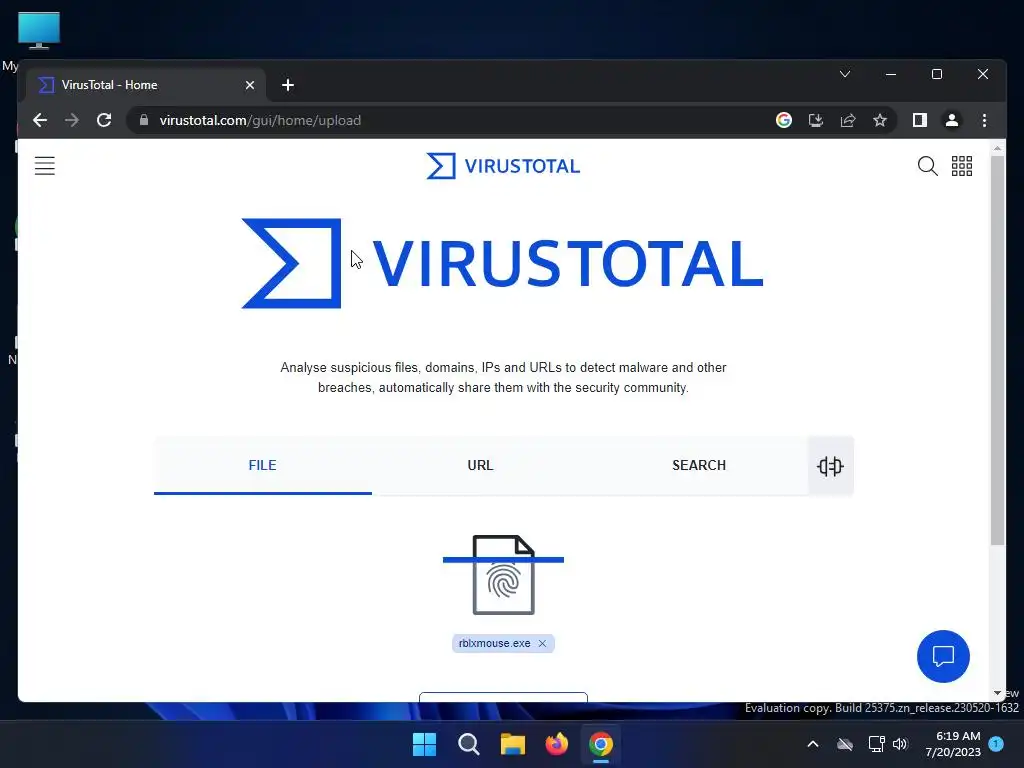Open the API connector icon beside SEARCH

[x=830, y=466]
